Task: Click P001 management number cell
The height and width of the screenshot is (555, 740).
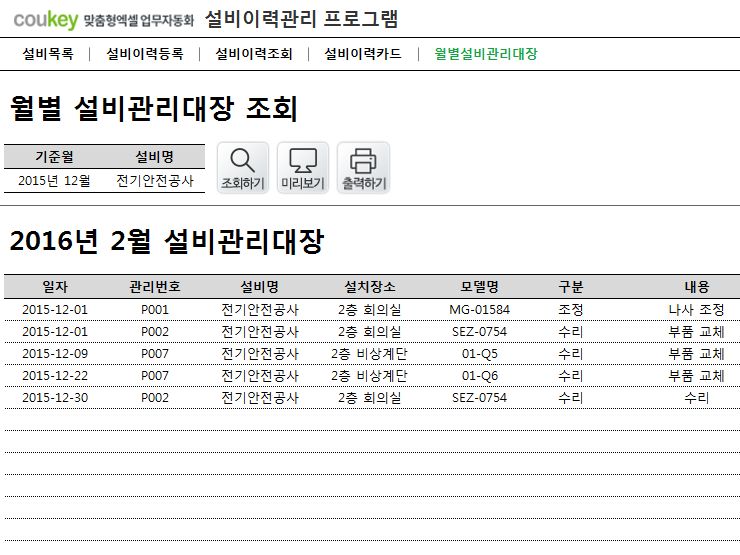Action: pos(155,310)
